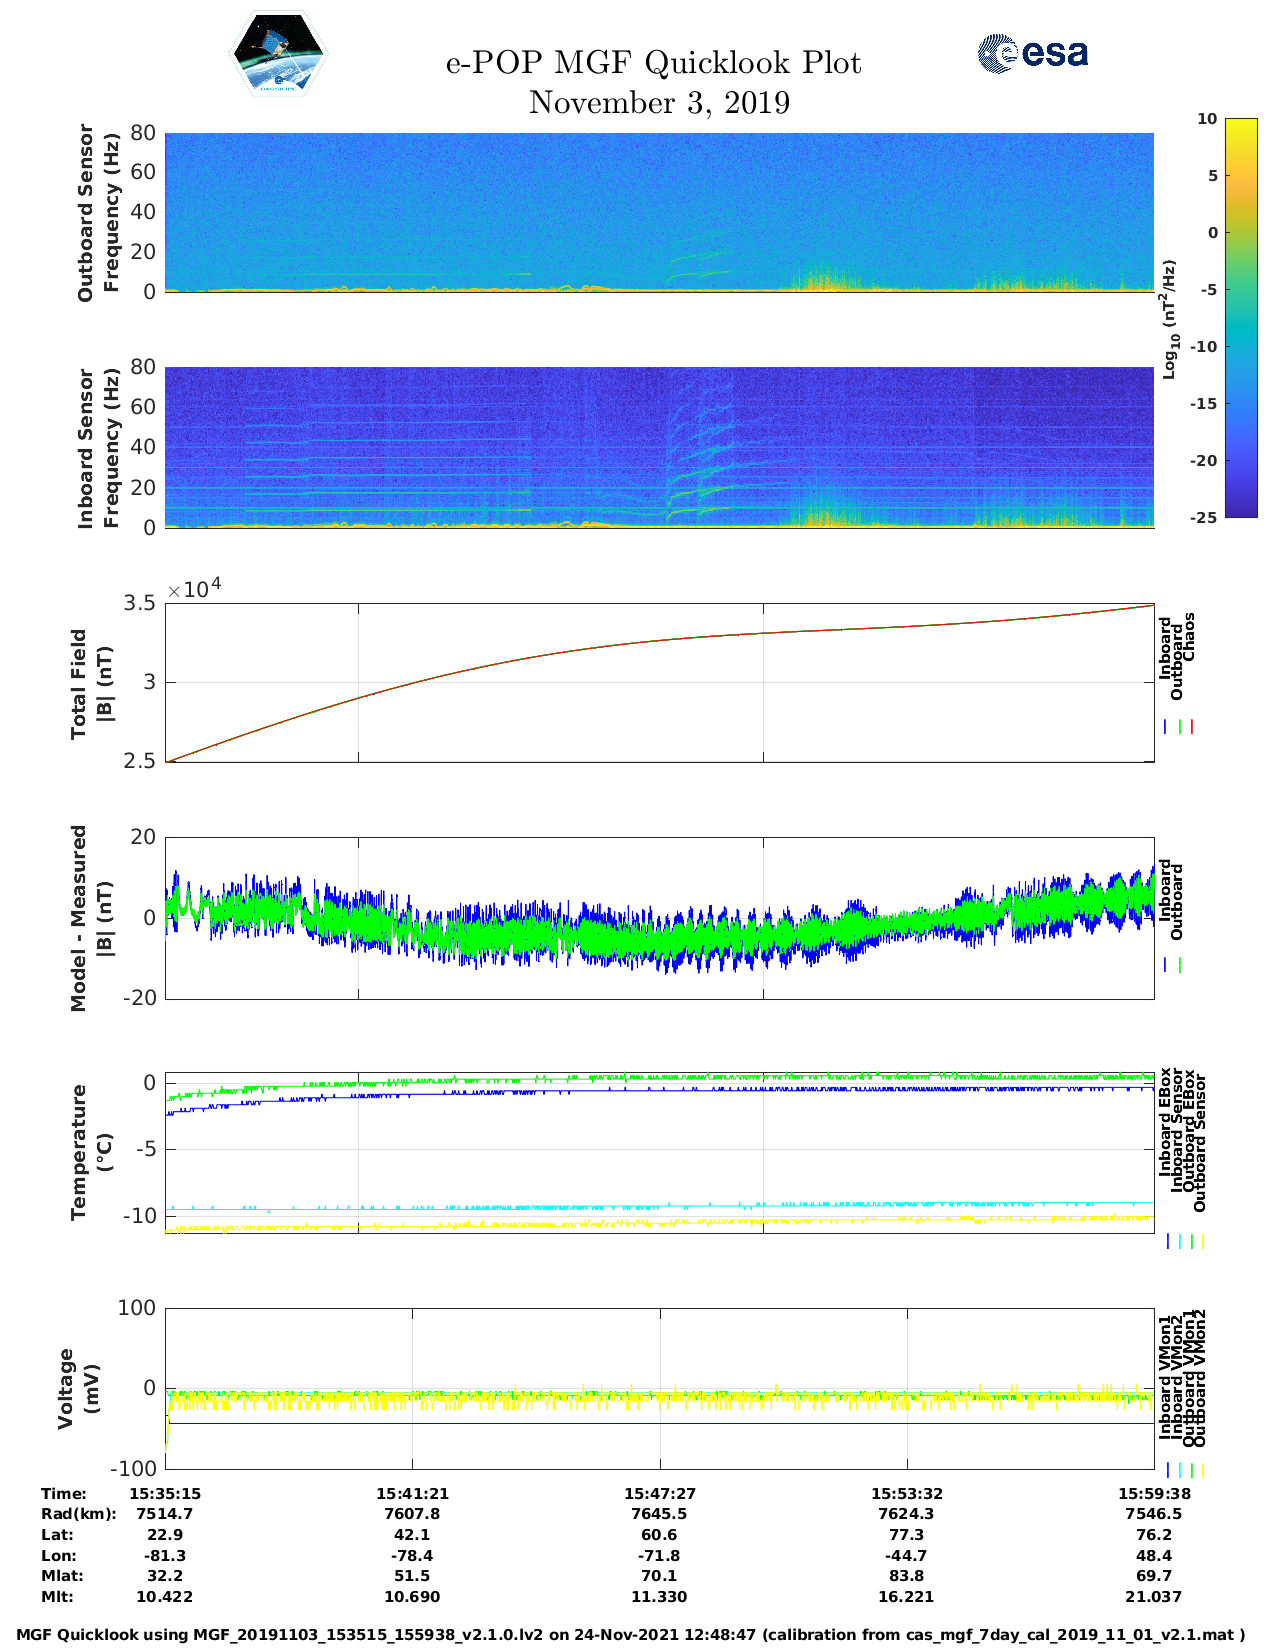Viewport: 1275px width, 1650px height.
Task: Click the Model - Measured |B| plot
Action: (x=659, y=917)
